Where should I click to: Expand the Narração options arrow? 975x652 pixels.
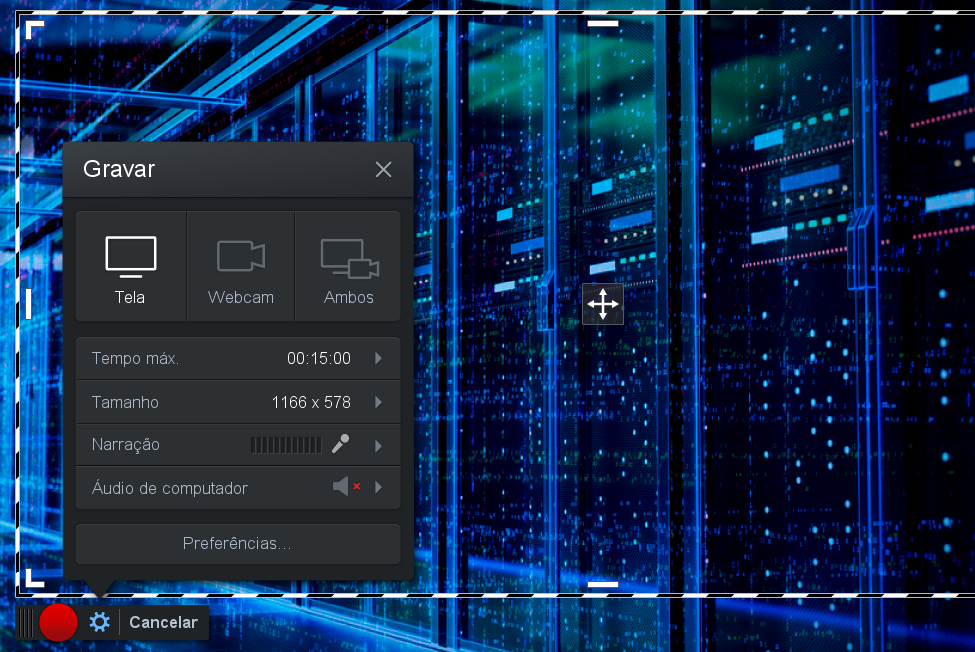pyautogui.click(x=379, y=445)
